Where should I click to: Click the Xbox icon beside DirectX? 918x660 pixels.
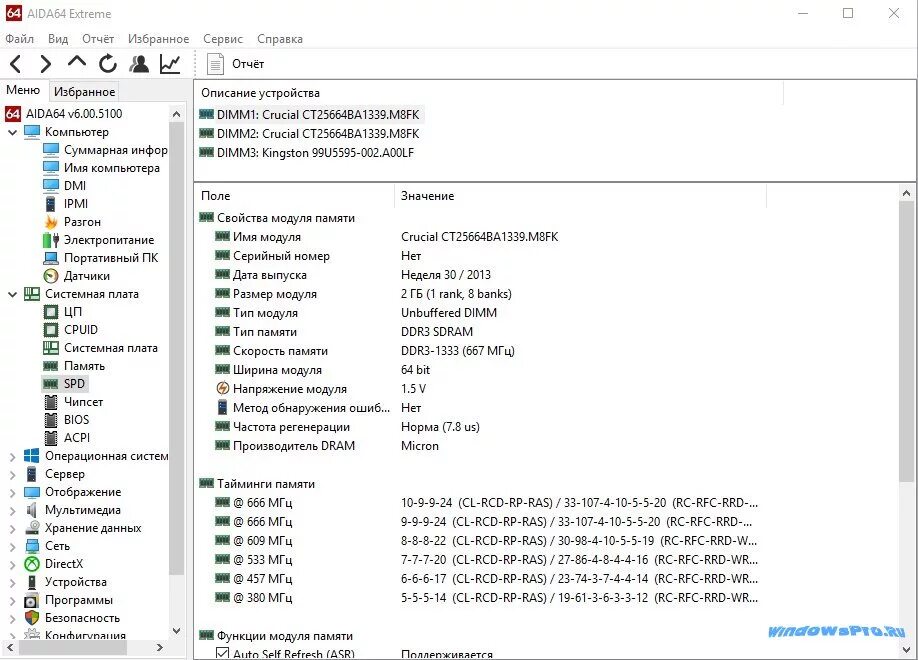[32, 564]
